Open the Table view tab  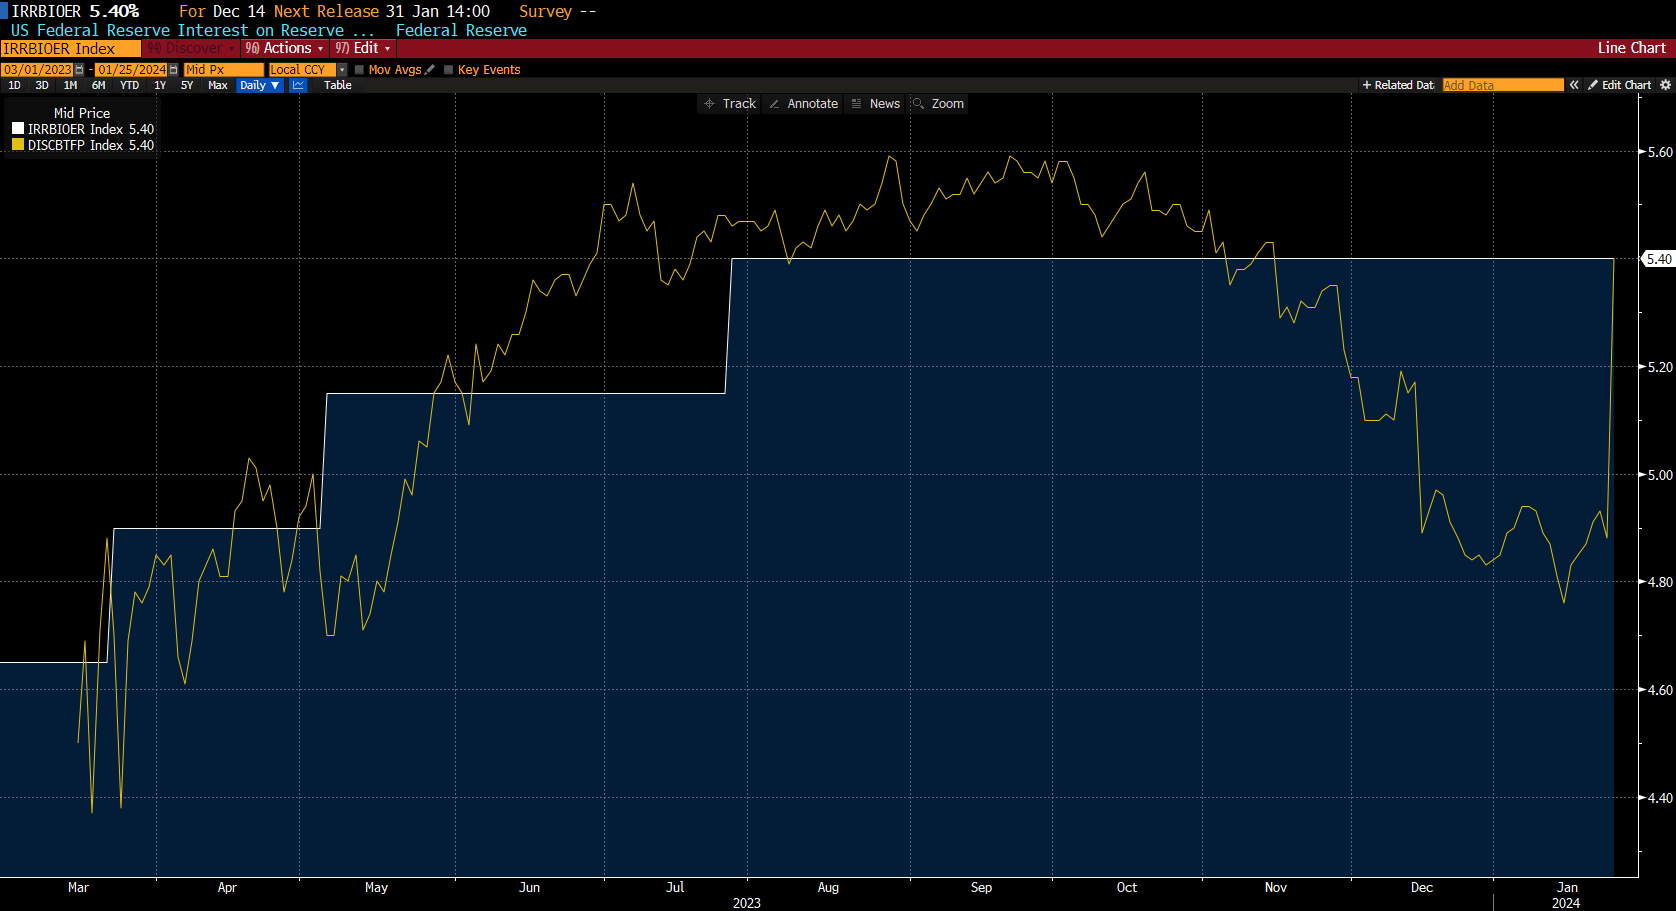tap(337, 85)
